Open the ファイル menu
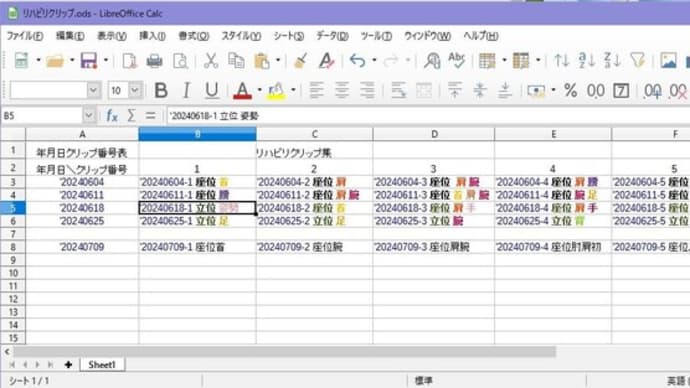690x388 pixels. [25, 36]
